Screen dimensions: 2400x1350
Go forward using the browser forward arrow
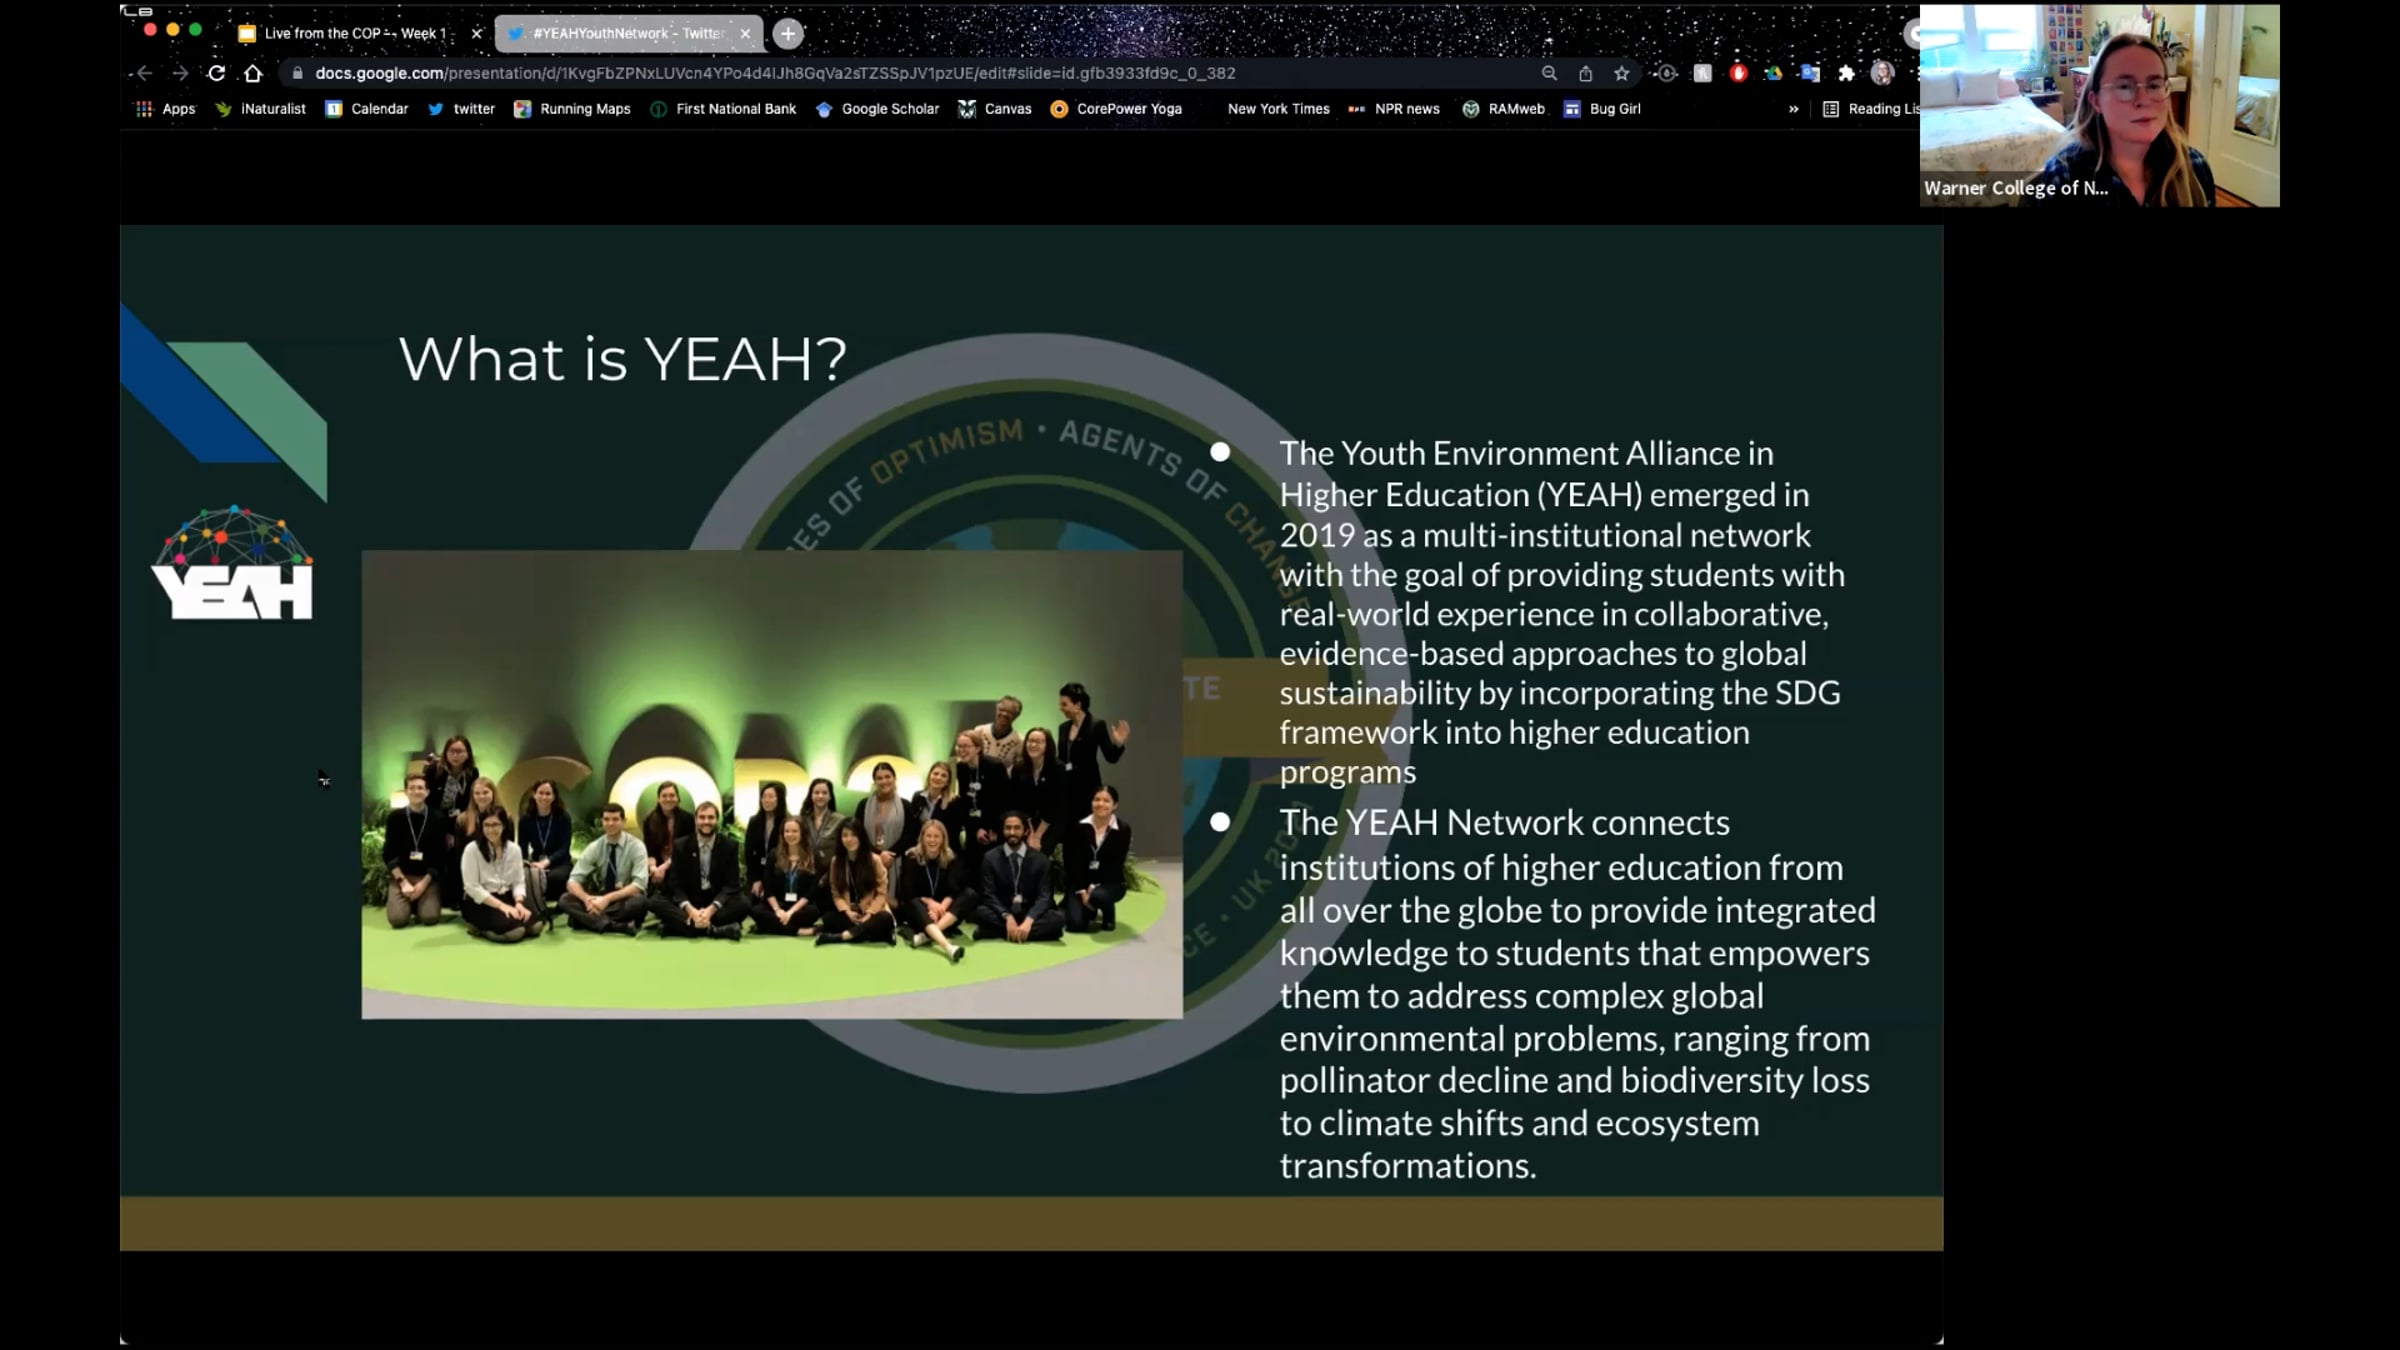pos(180,73)
